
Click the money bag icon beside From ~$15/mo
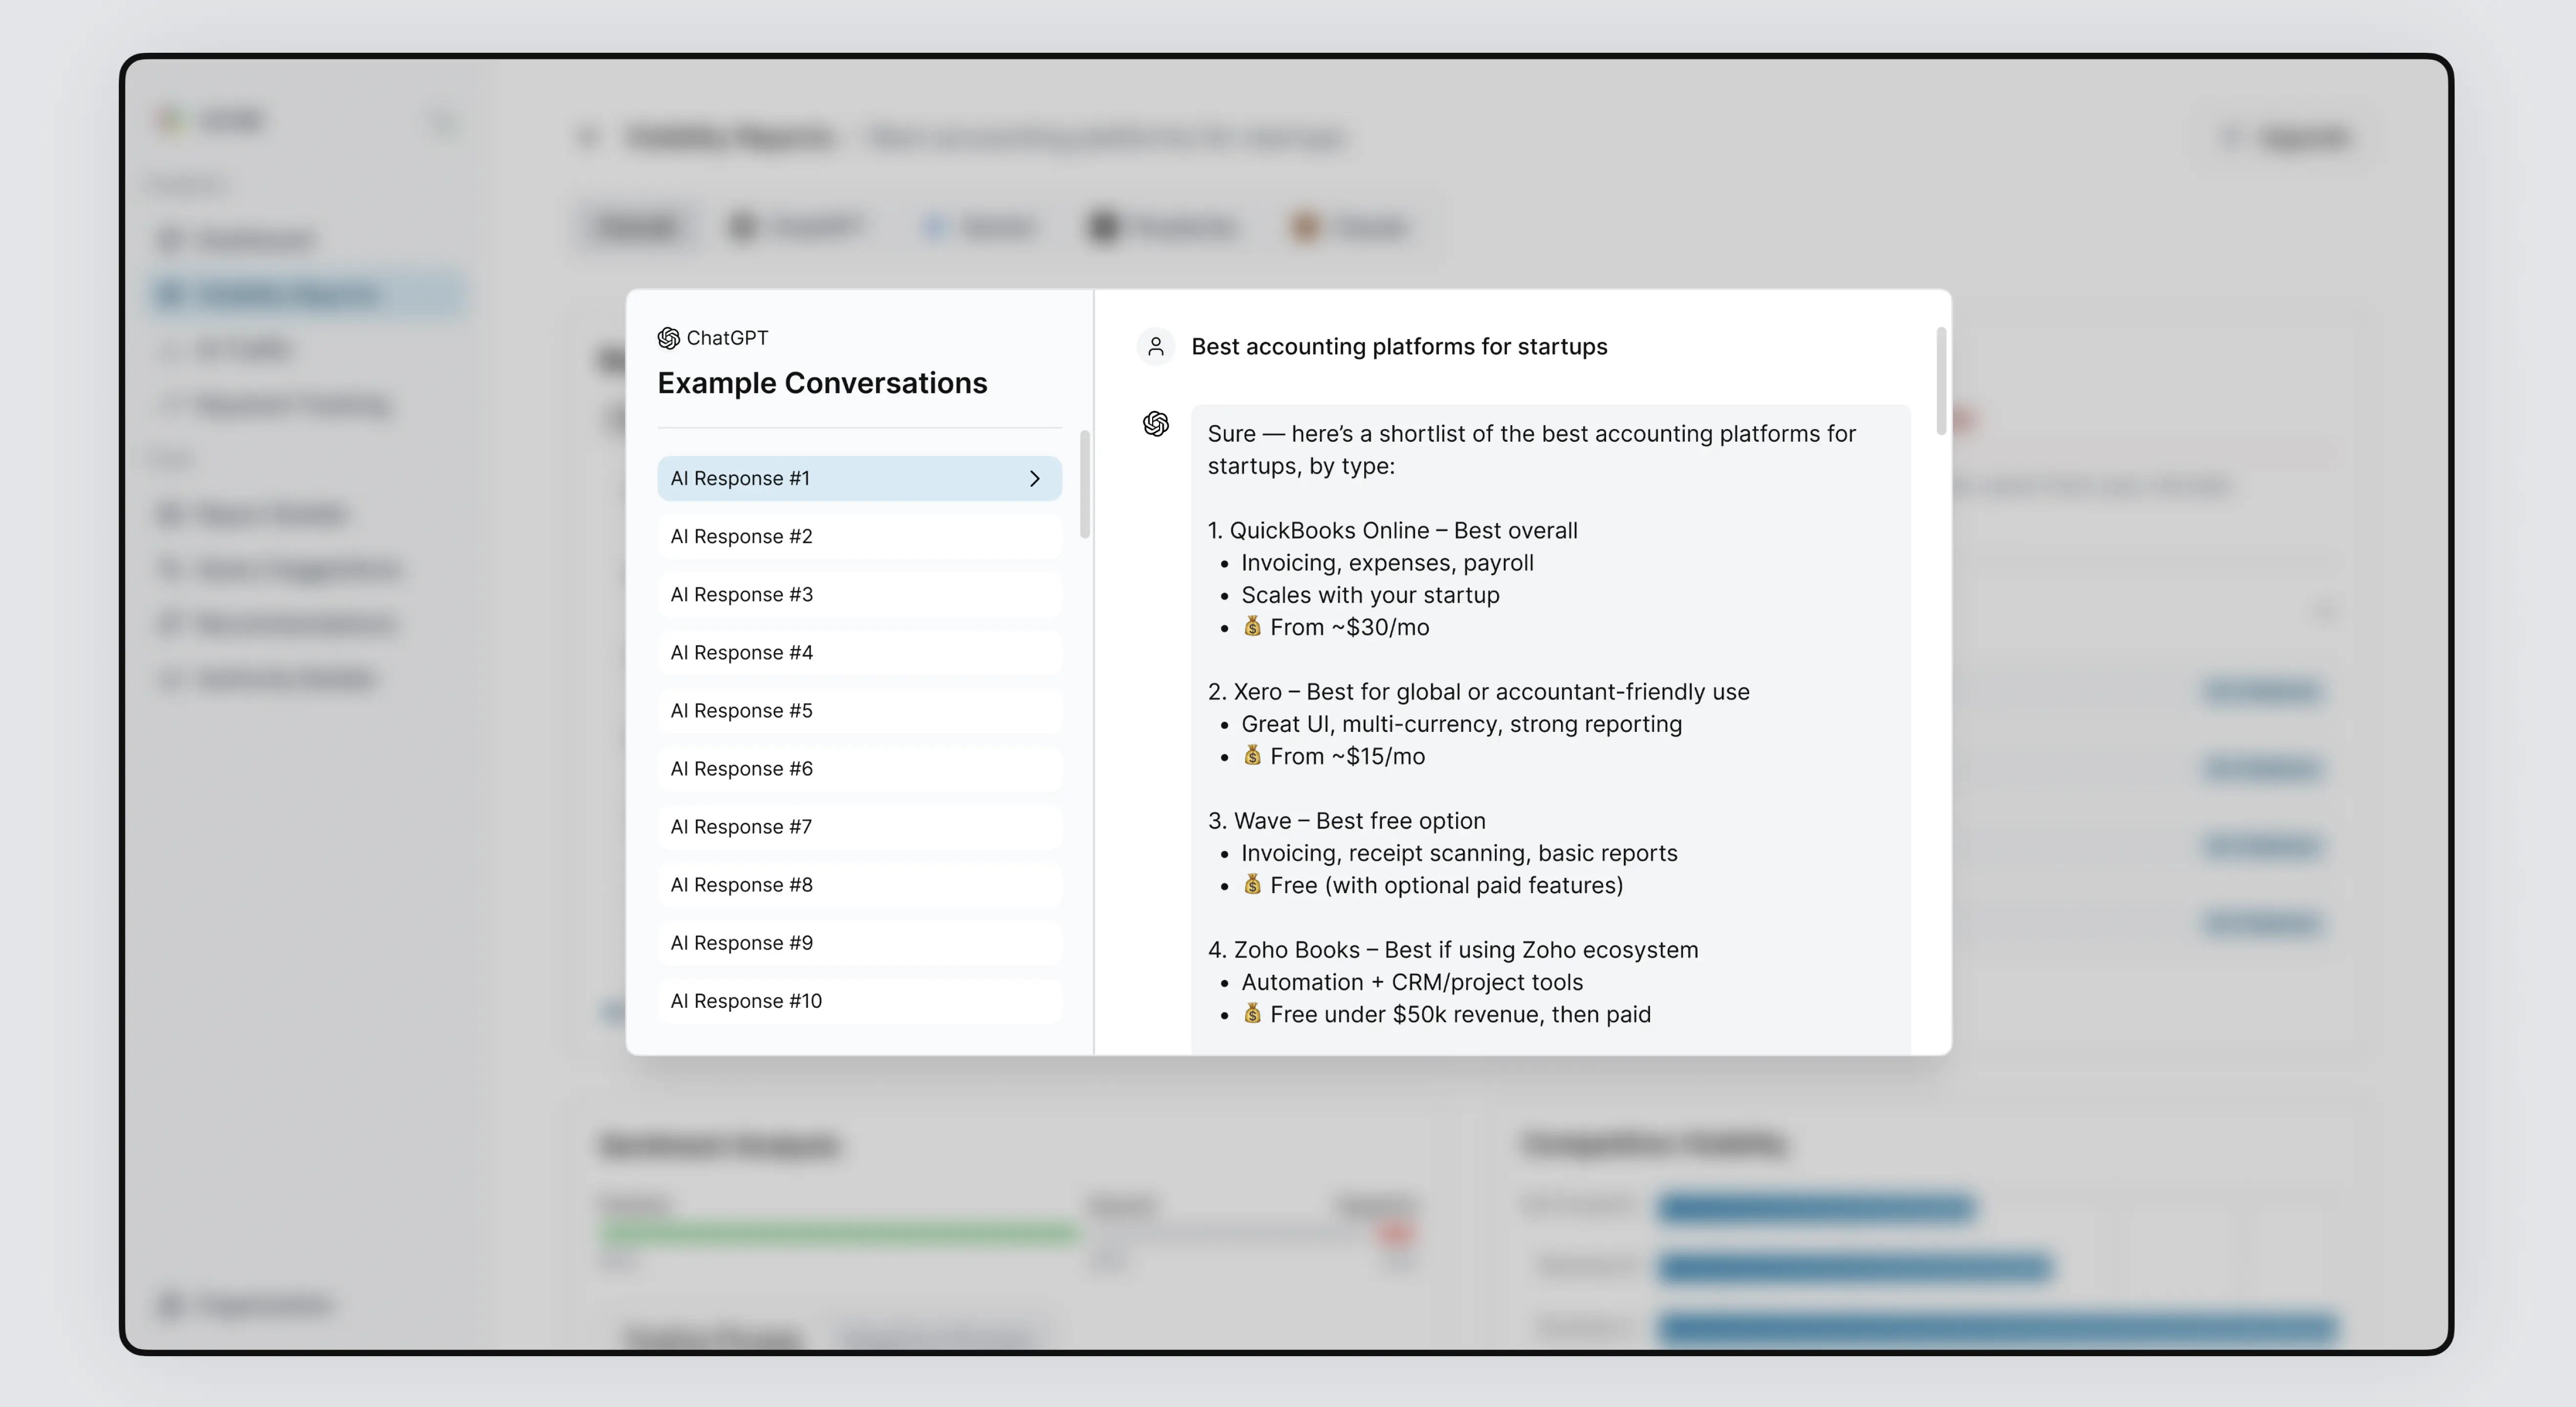(1252, 756)
